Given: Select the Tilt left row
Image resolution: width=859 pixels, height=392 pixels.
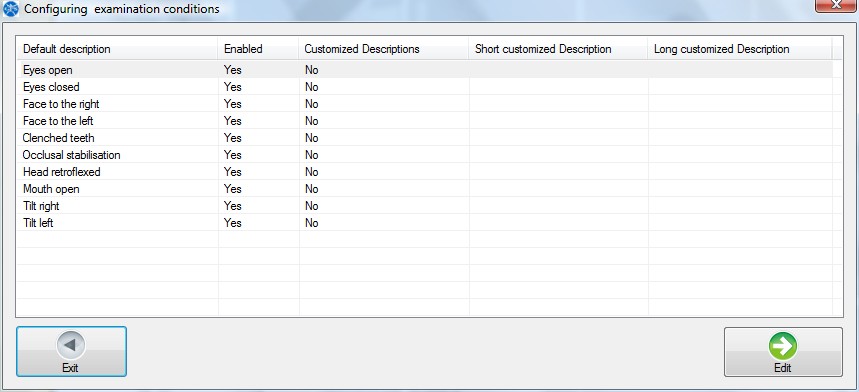Looking at the screenshot, I should click(425, 223).
